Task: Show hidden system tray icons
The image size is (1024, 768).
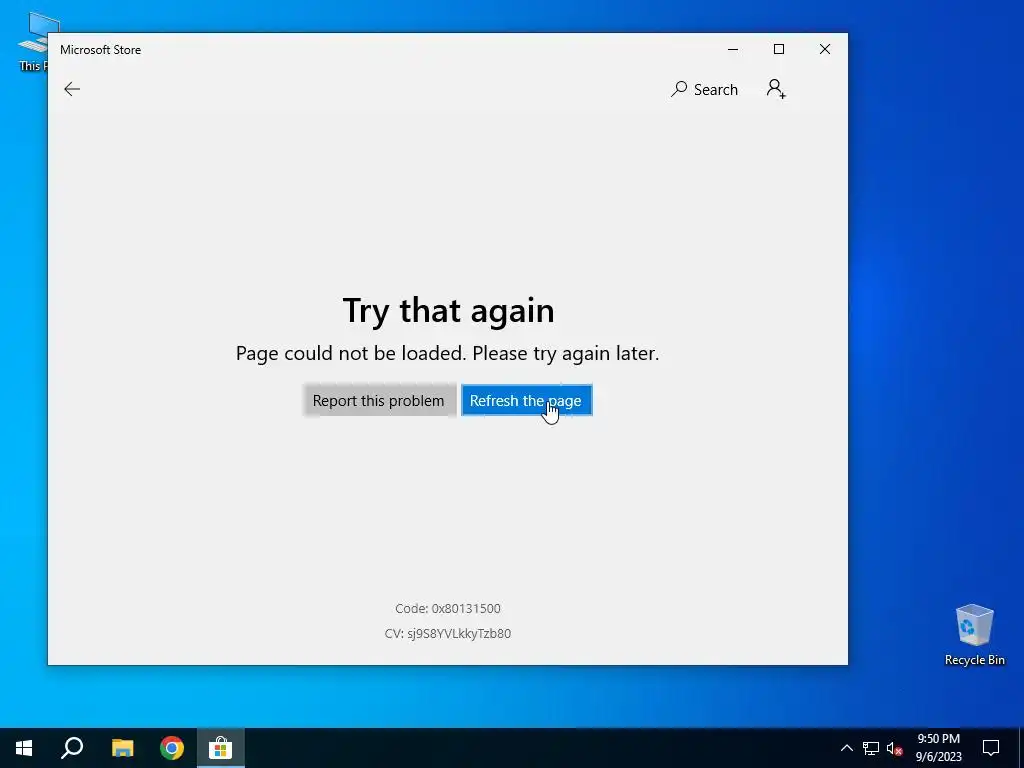Action: pos(846,748)
